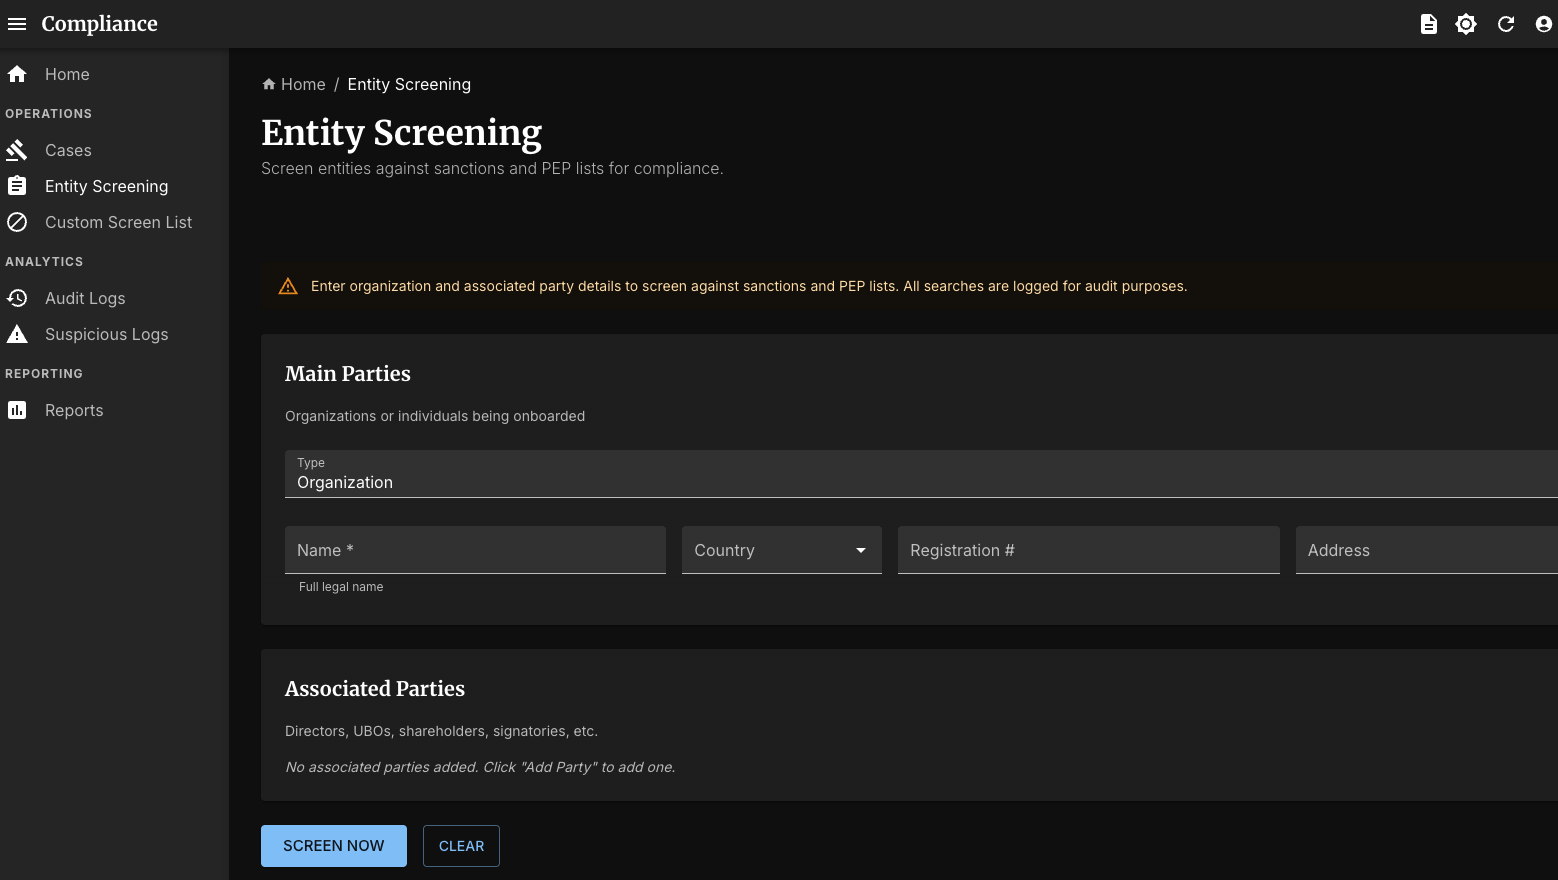Open Custom Screen List page
This screenshot has height=880, width=1558.
pos(114,222)
